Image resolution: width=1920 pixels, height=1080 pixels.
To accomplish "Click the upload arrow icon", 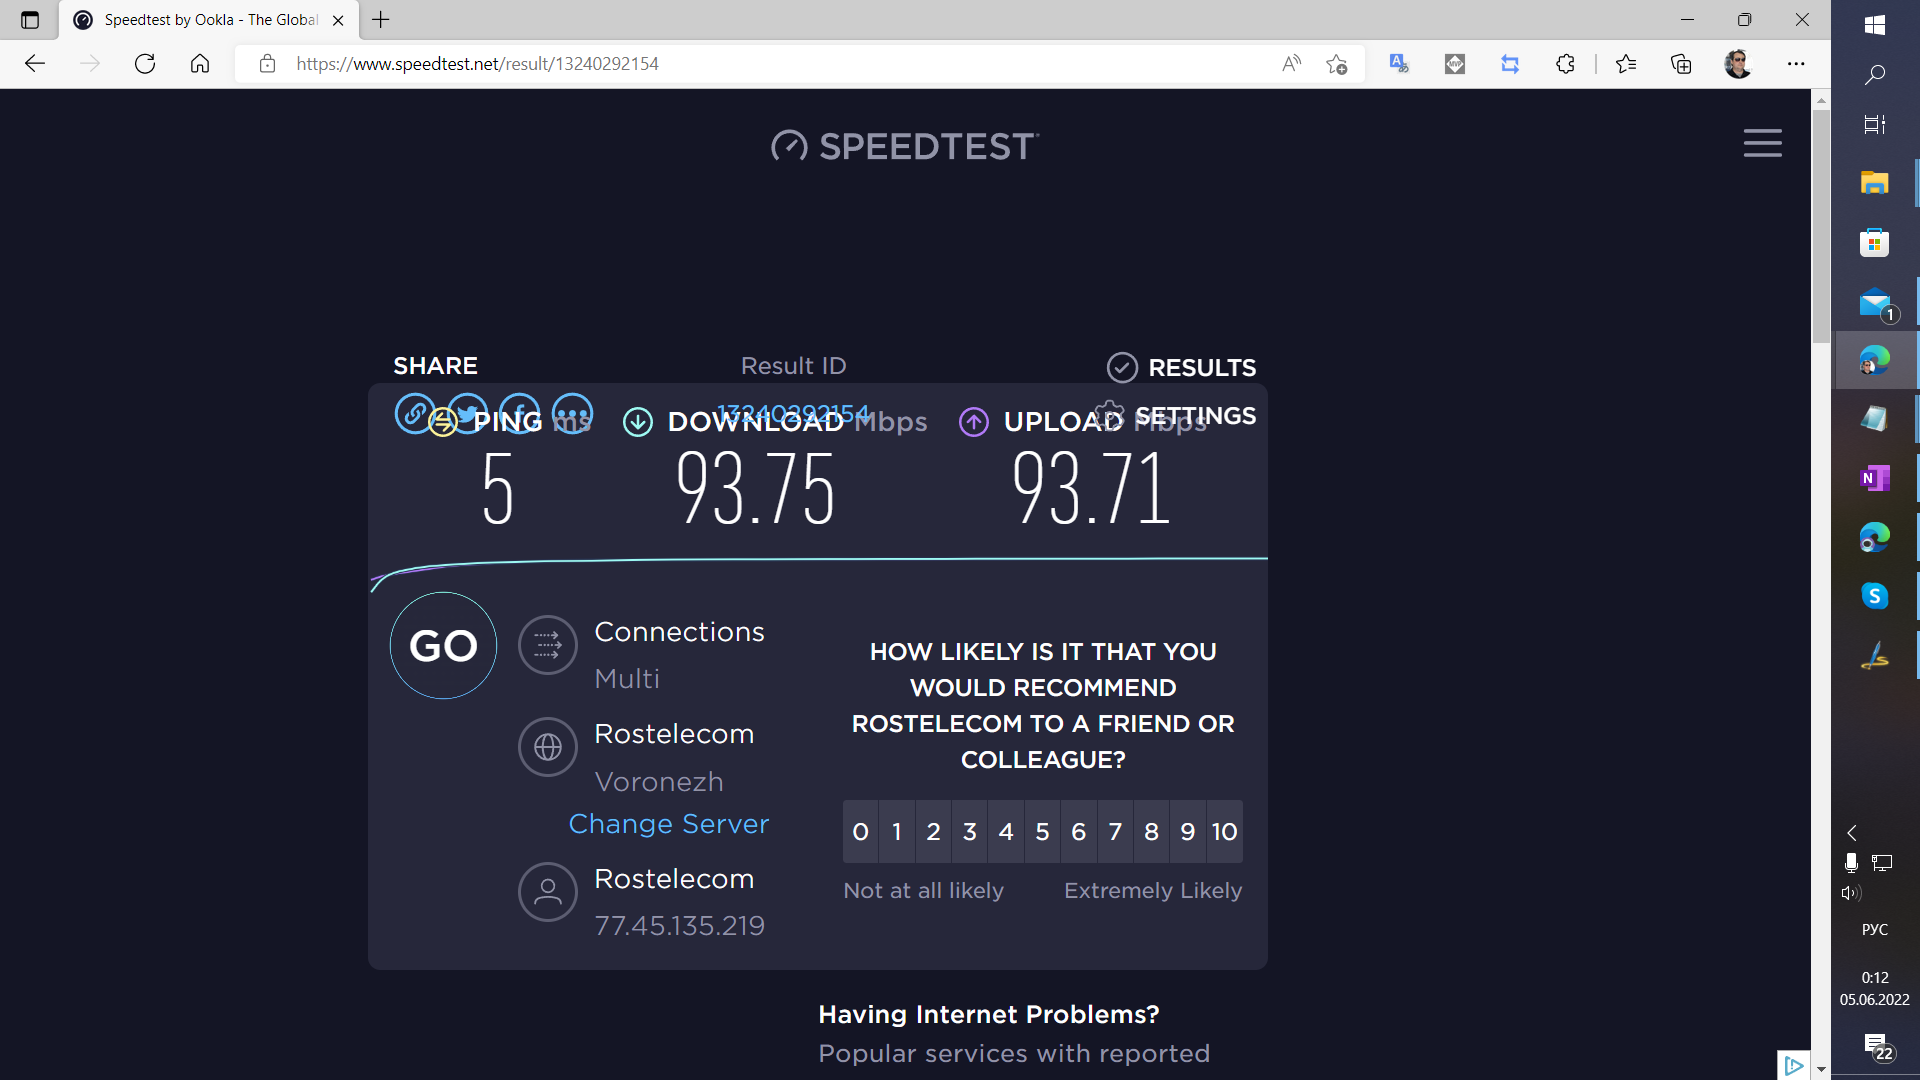I will tap(972, 421).
